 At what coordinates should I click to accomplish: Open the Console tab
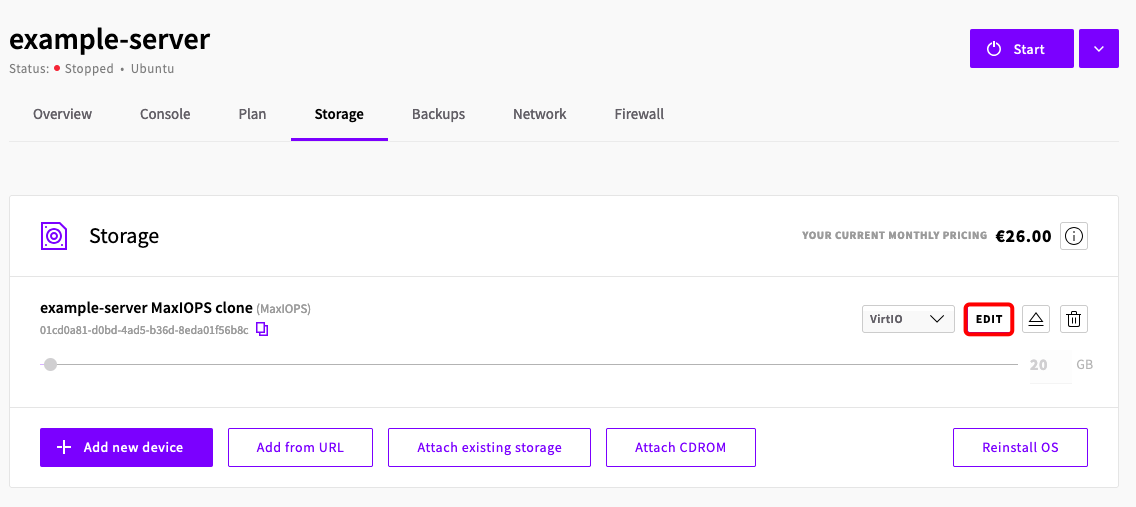pos(165,114)
